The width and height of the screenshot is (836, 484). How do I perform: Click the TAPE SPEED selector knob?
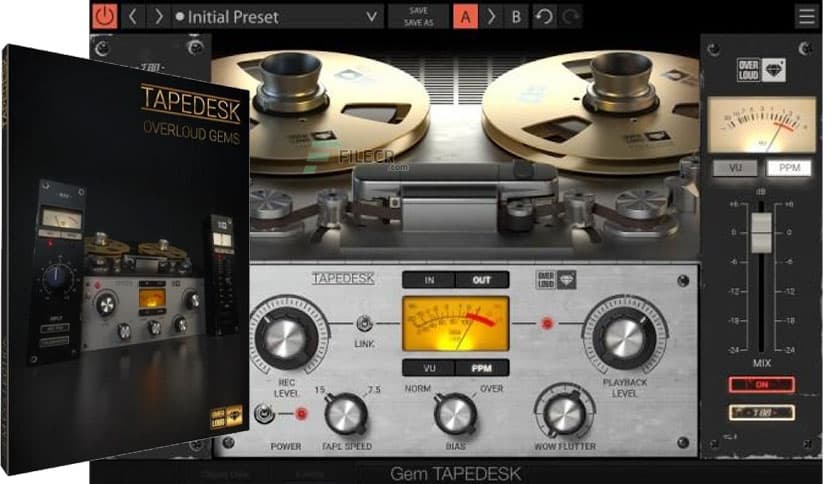(x=345, y=414)
